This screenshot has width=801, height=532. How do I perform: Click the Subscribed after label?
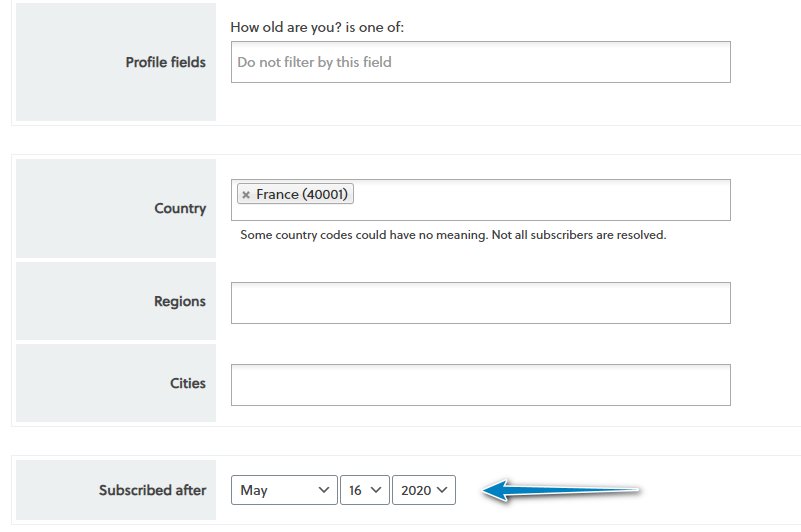152,490
